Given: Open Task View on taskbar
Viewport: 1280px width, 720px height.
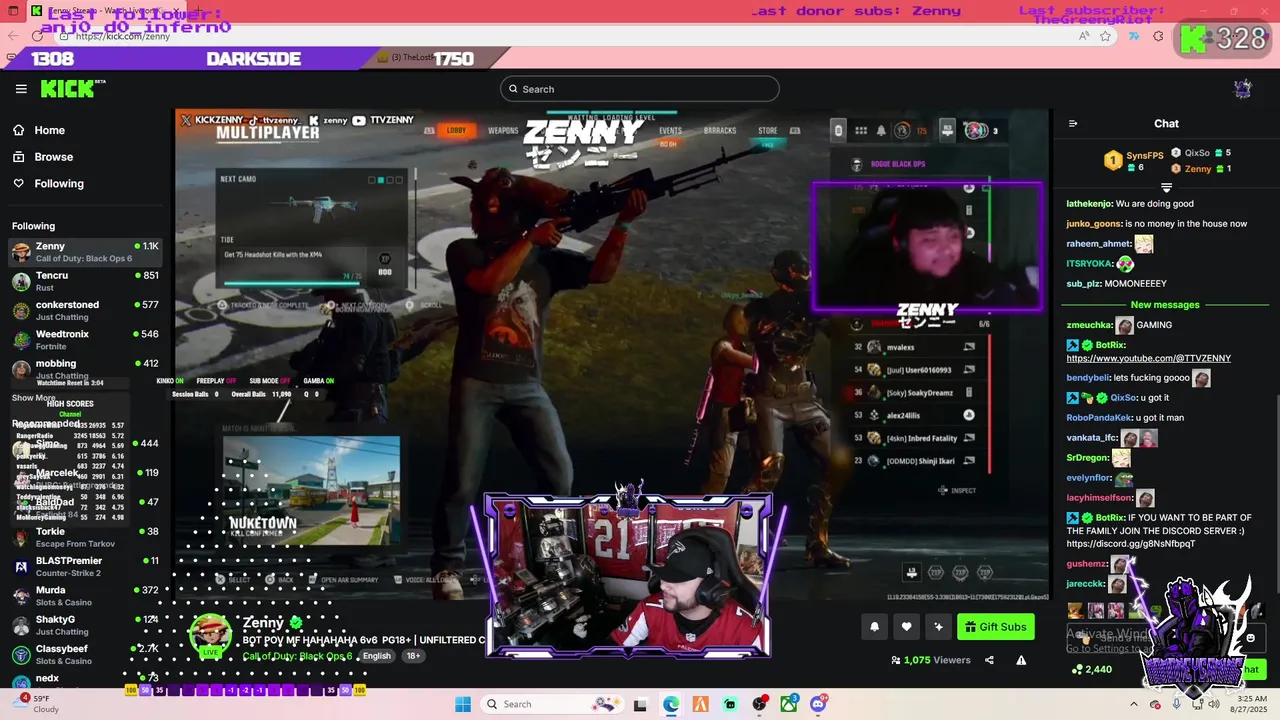Looking at the screenshot, I should tap(640, 704).
